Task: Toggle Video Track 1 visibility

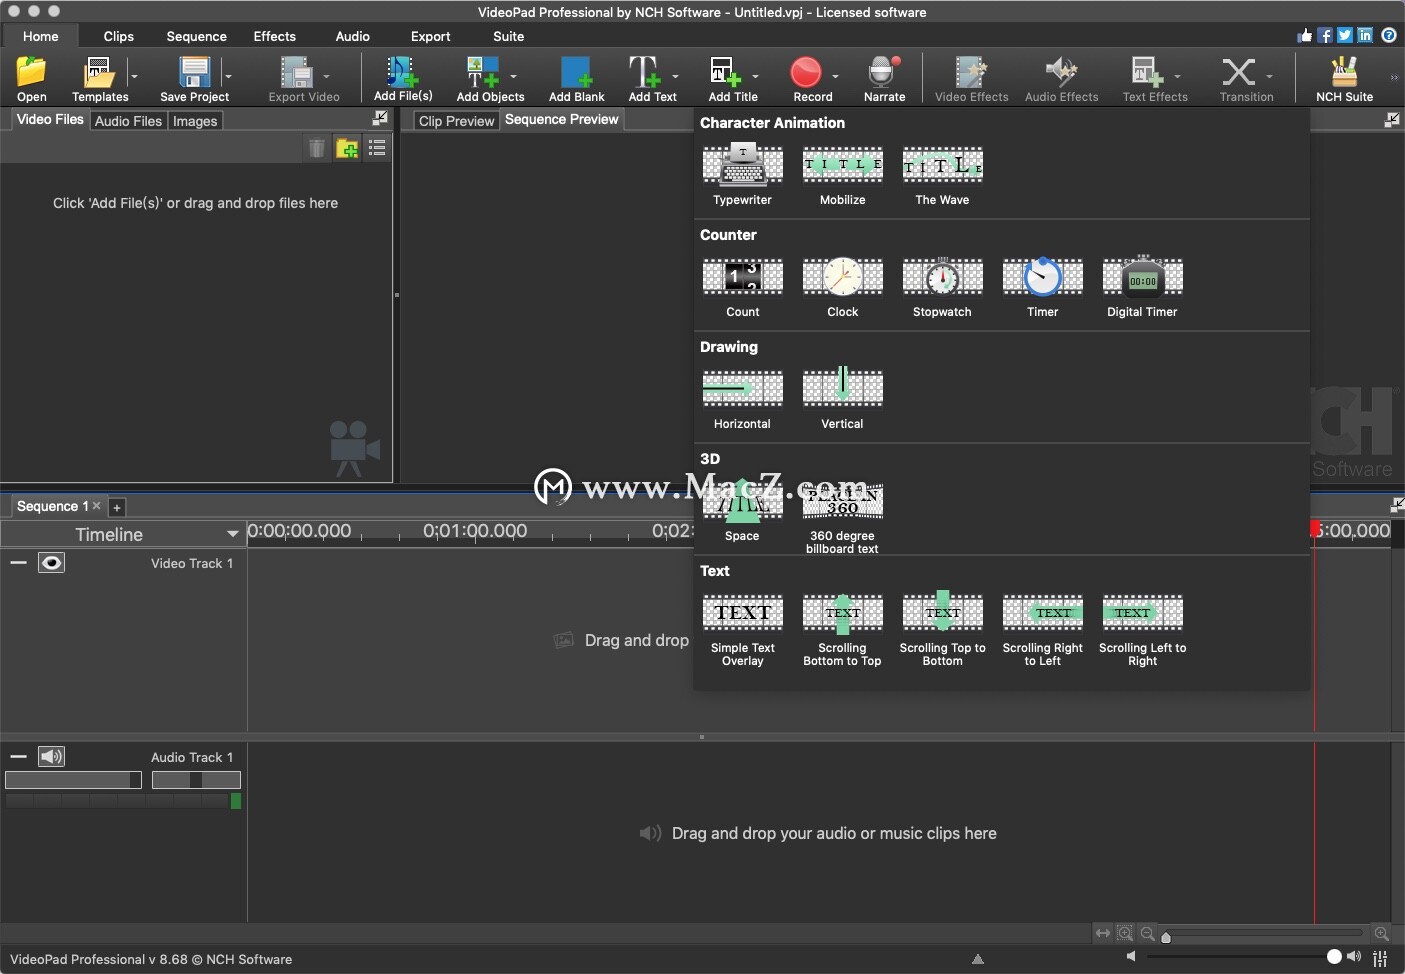Action: [x=51, y=562]
